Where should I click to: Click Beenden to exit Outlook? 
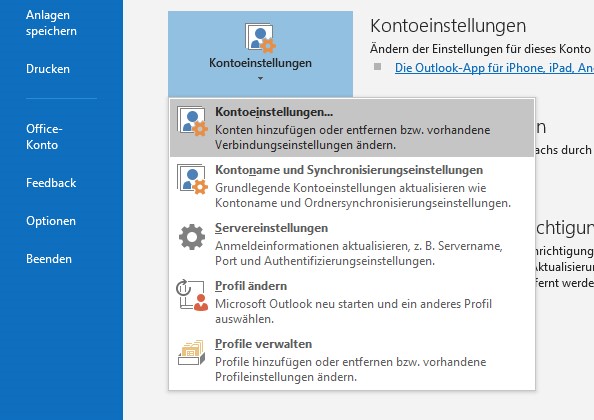coord(49,259)
